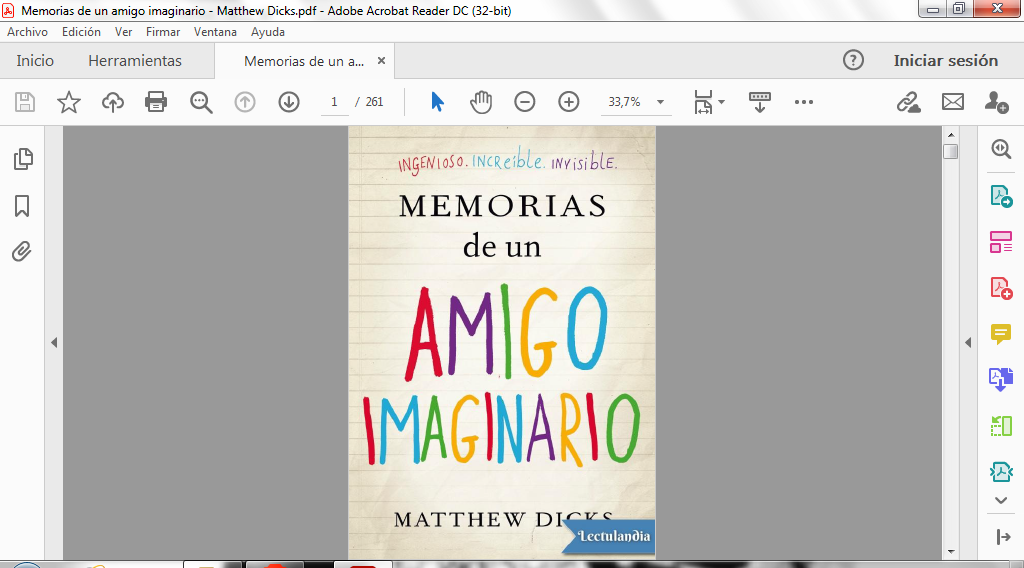Click Iniciar sesión
1024x568 pixels.
pyautogui.click(x=946, y=61)
